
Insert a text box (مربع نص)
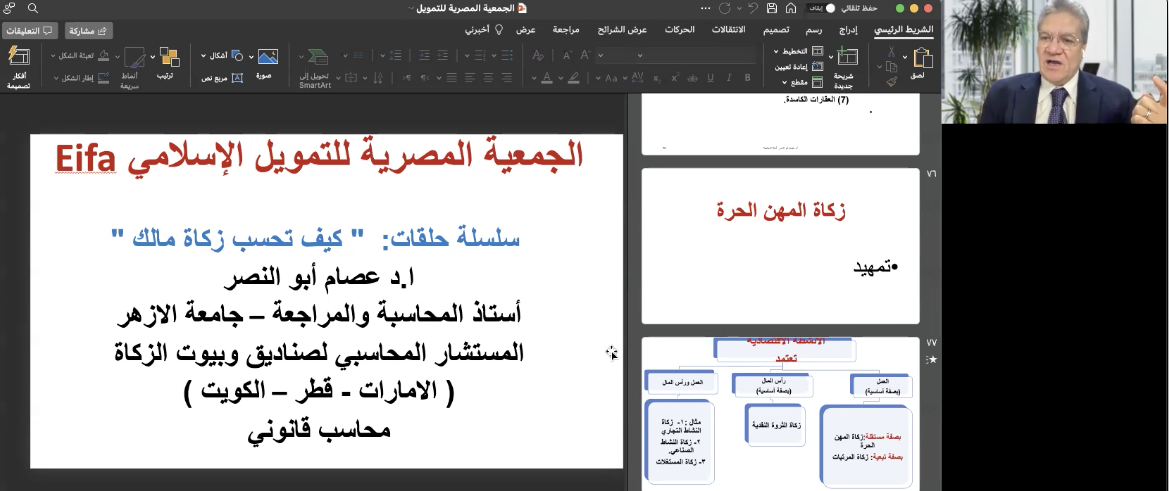tap(222, 77)
